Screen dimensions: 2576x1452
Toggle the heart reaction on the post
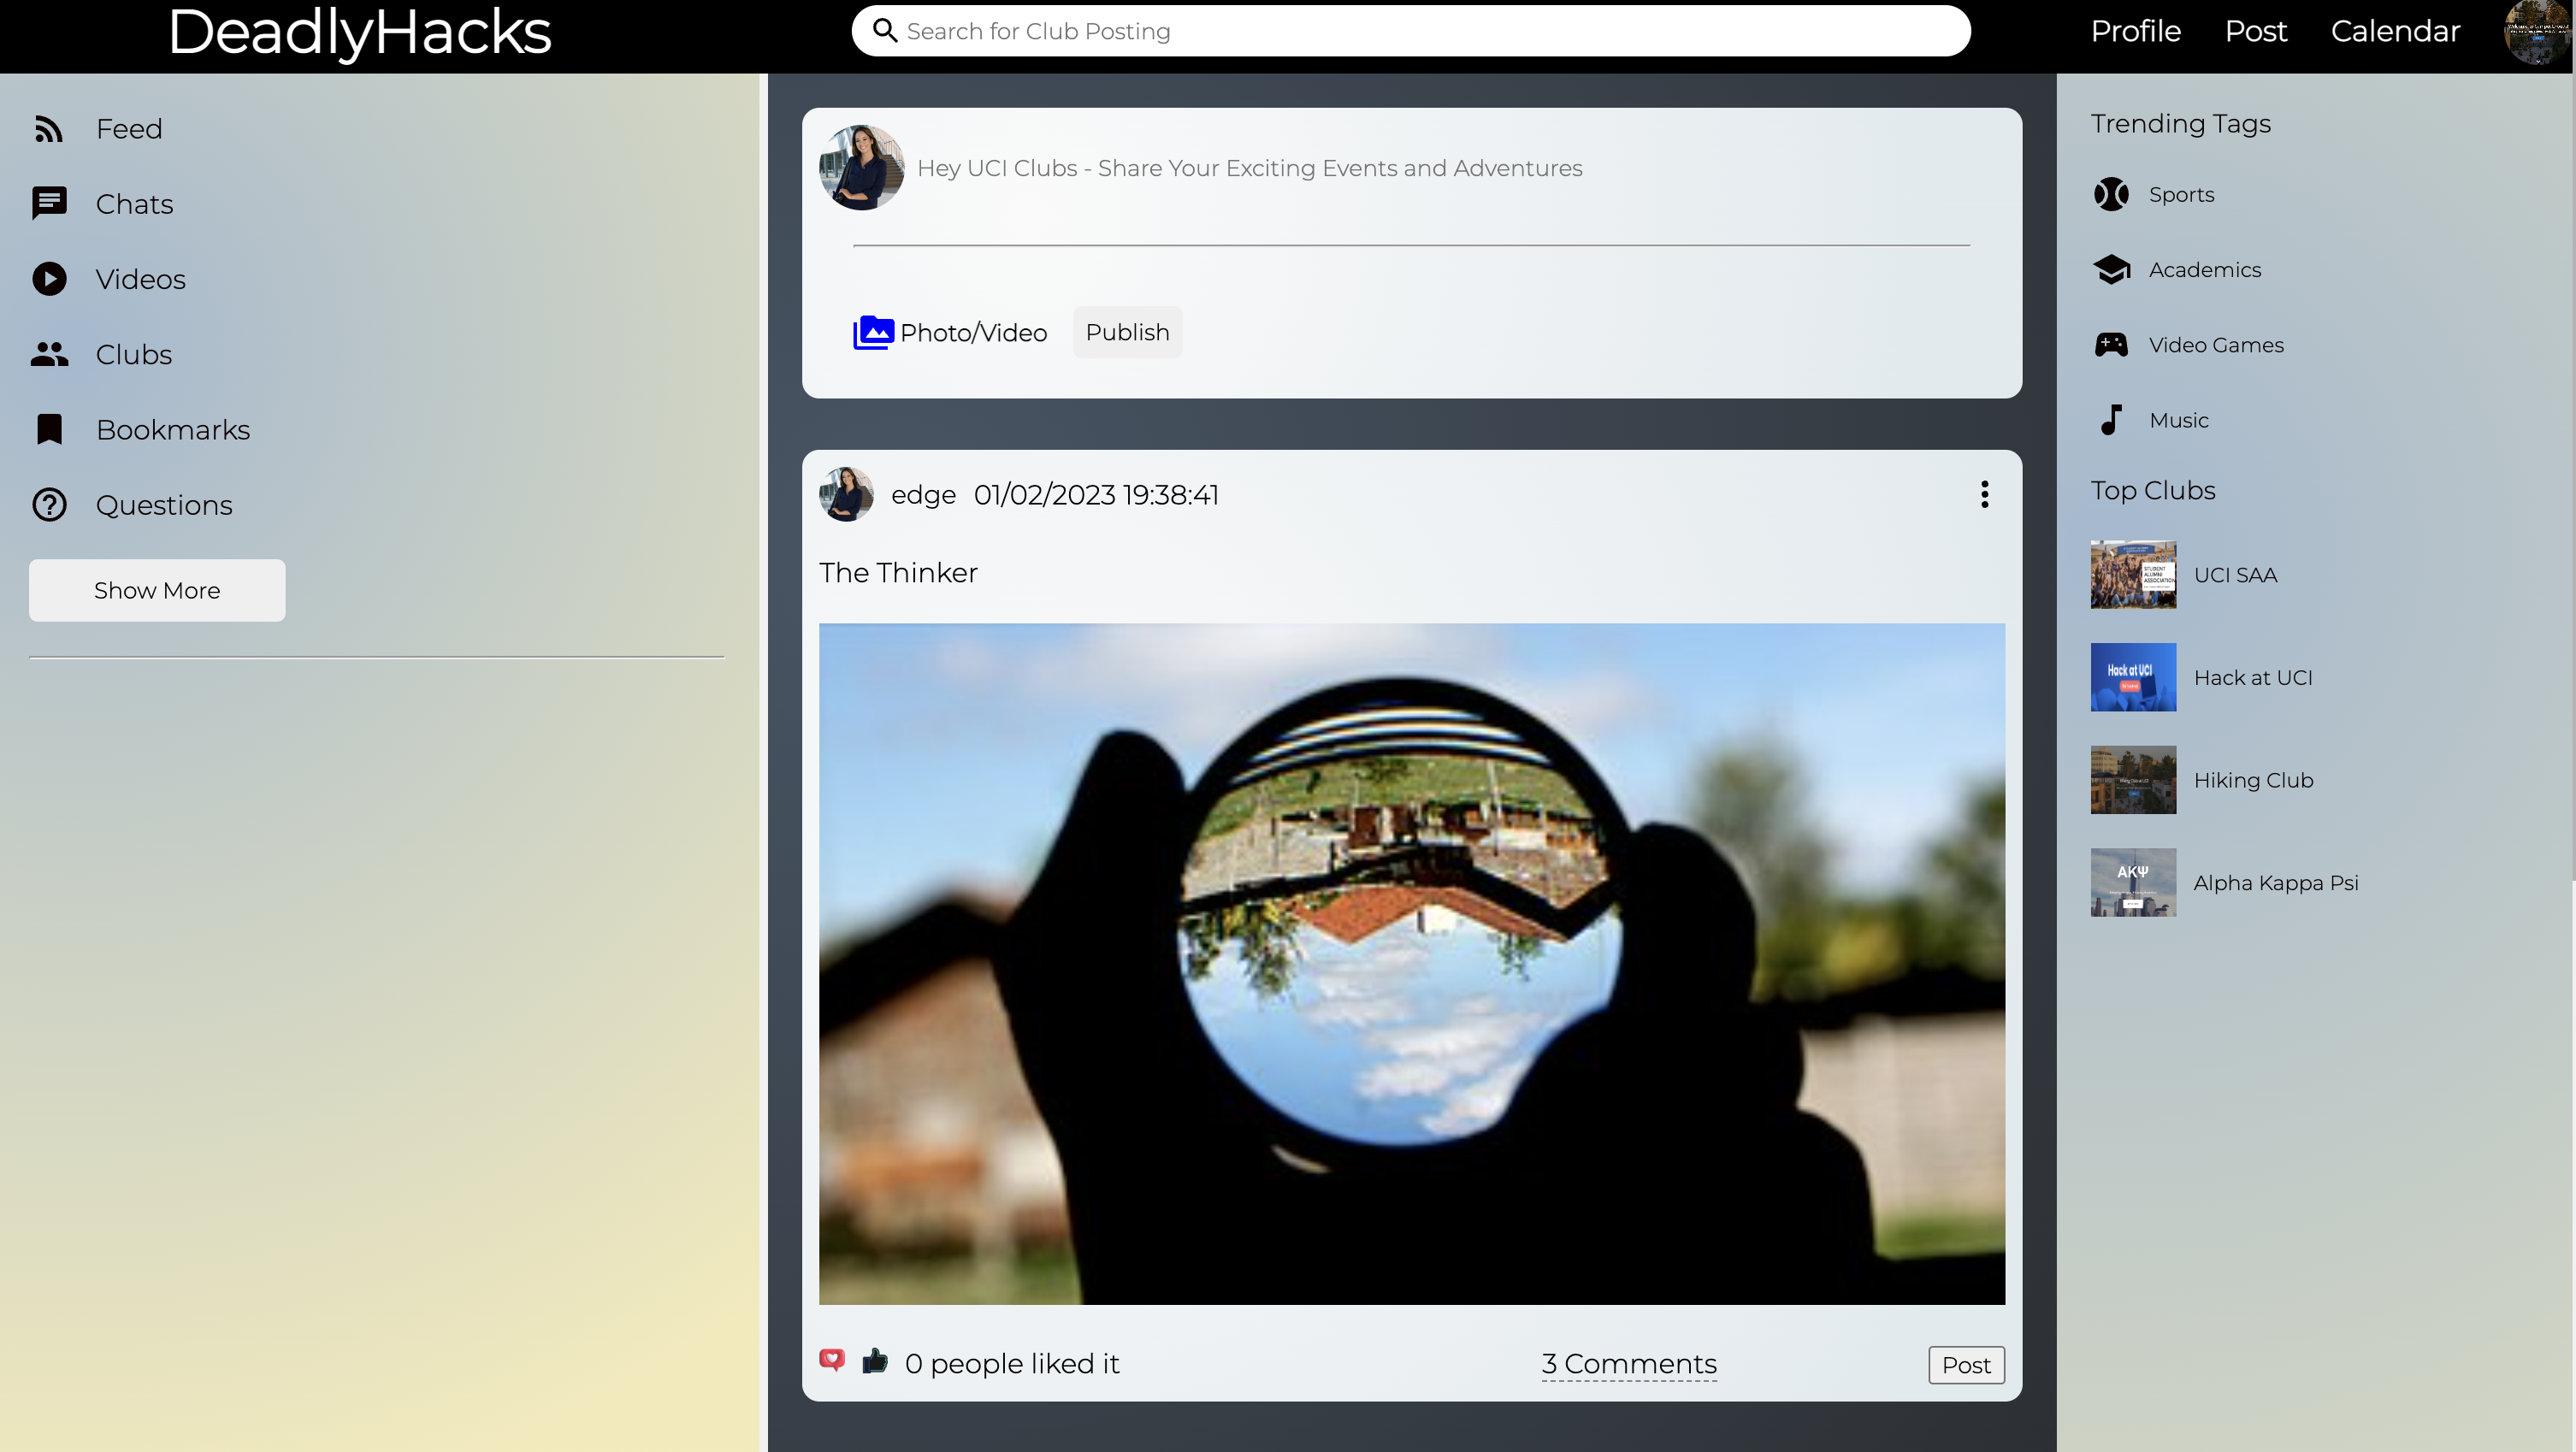tap(832, 1360)
